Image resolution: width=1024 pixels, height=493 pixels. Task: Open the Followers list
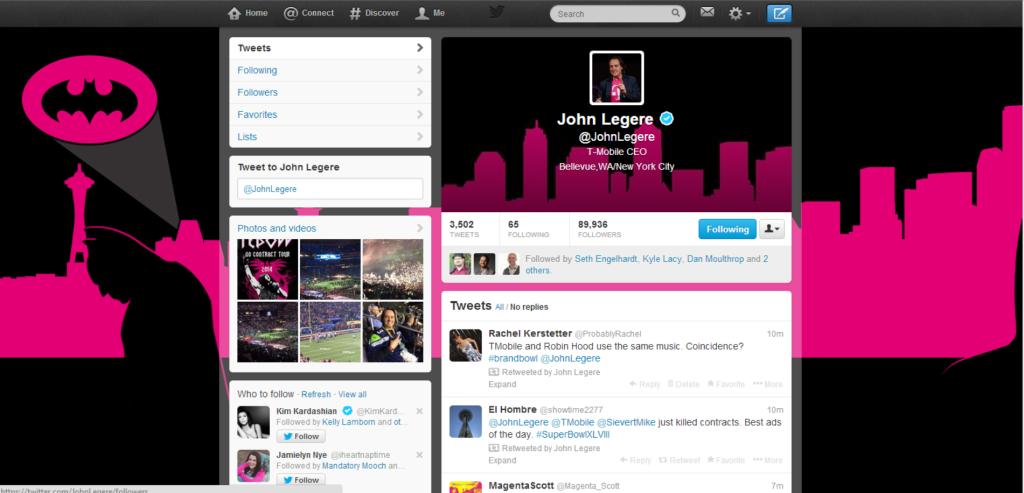click(330, 92)
